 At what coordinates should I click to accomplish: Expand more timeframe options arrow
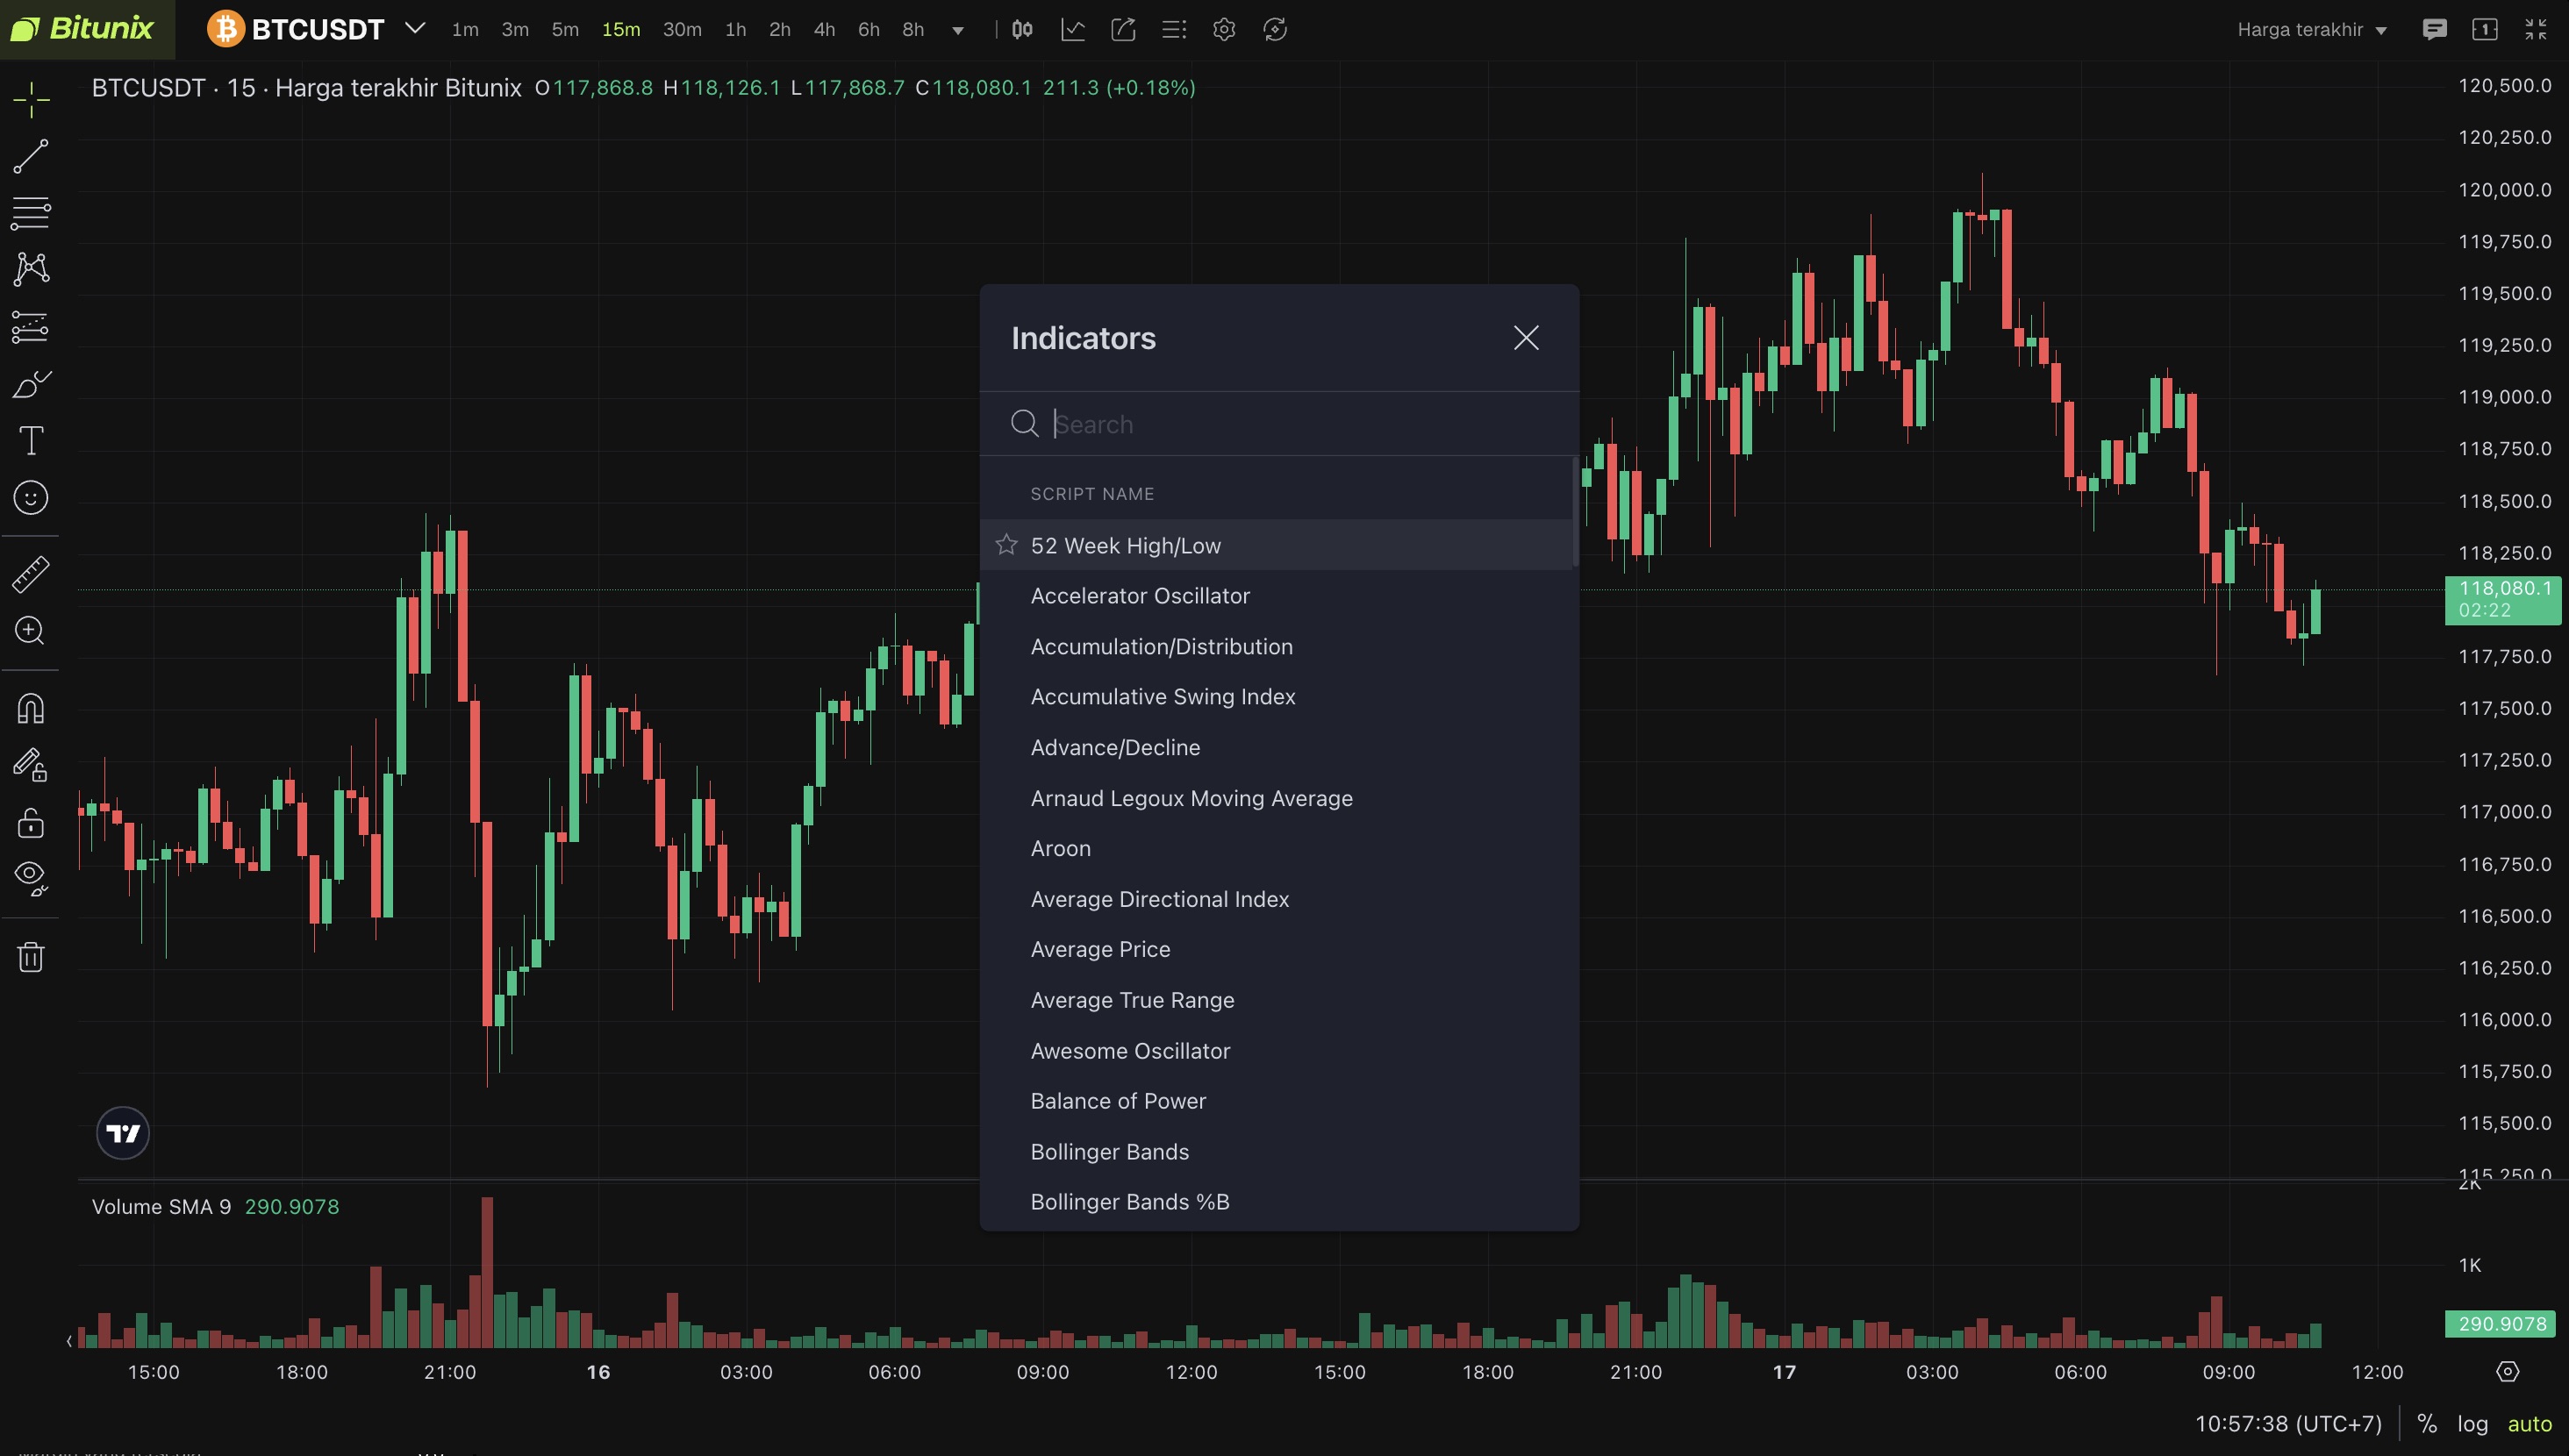(x=958, y=30)
